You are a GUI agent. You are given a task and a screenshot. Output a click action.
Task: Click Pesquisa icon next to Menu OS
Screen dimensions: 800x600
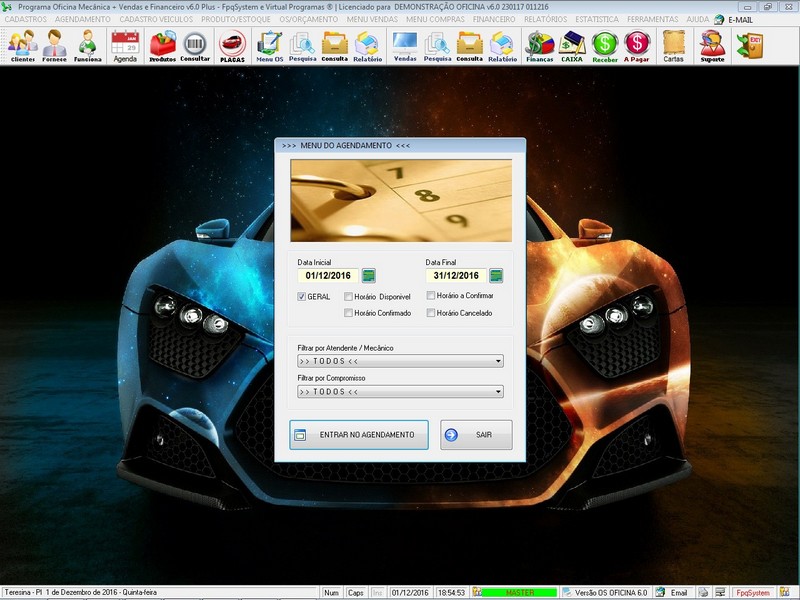(303, 46)
